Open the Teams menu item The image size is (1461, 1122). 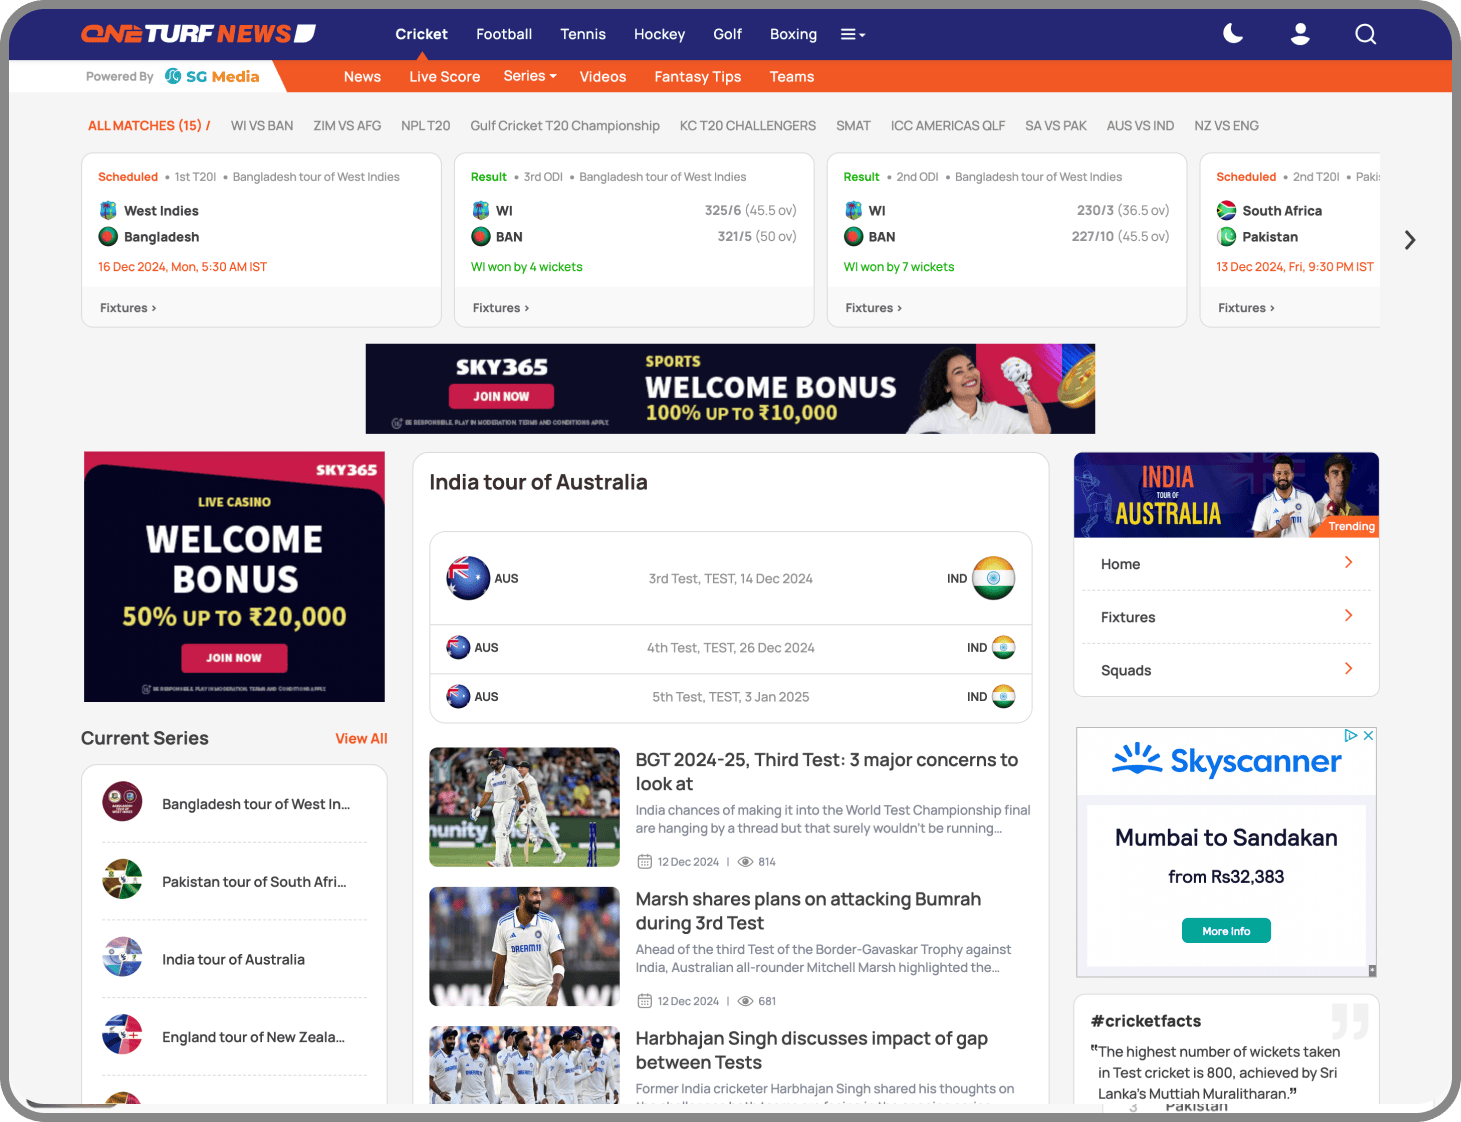point(792,76)
